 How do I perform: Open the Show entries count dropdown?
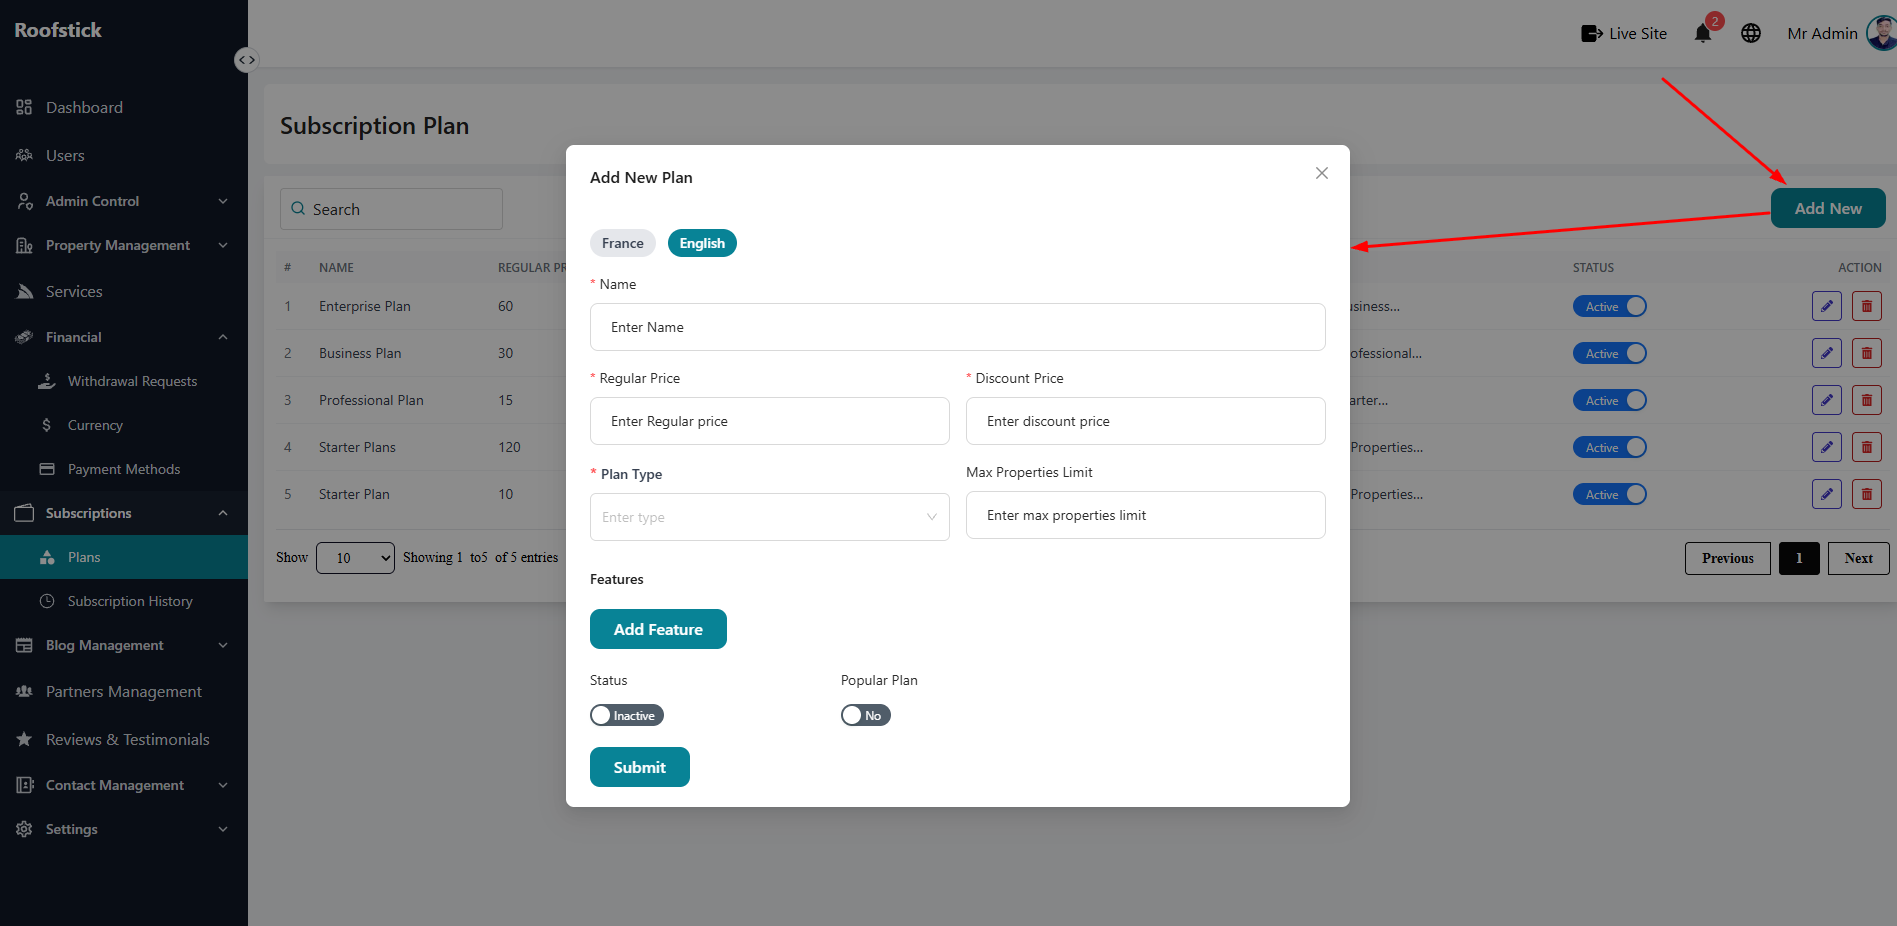click(355, 558)
